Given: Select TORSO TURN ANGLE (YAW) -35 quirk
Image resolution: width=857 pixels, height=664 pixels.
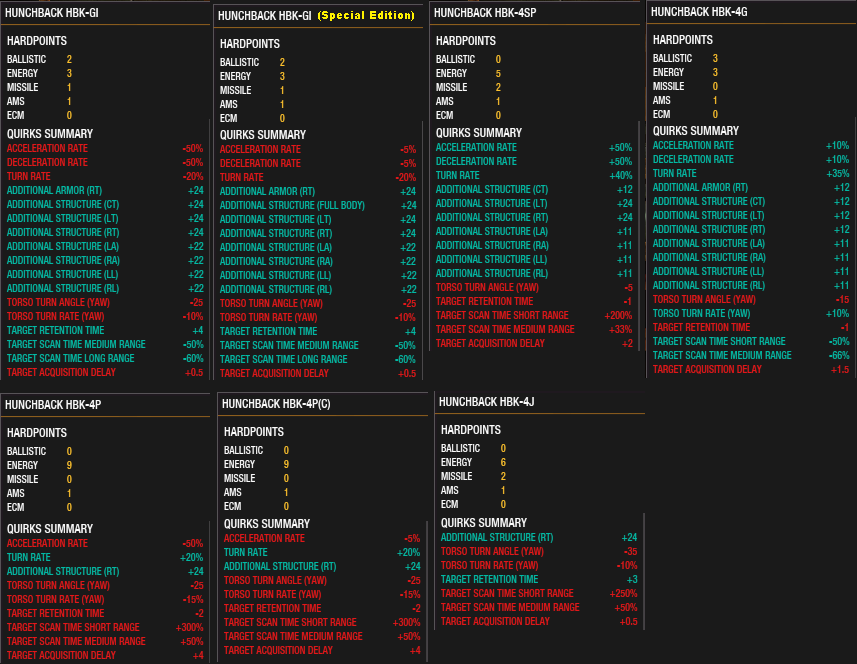Looking at the screenshot, I should pos(539,551).
